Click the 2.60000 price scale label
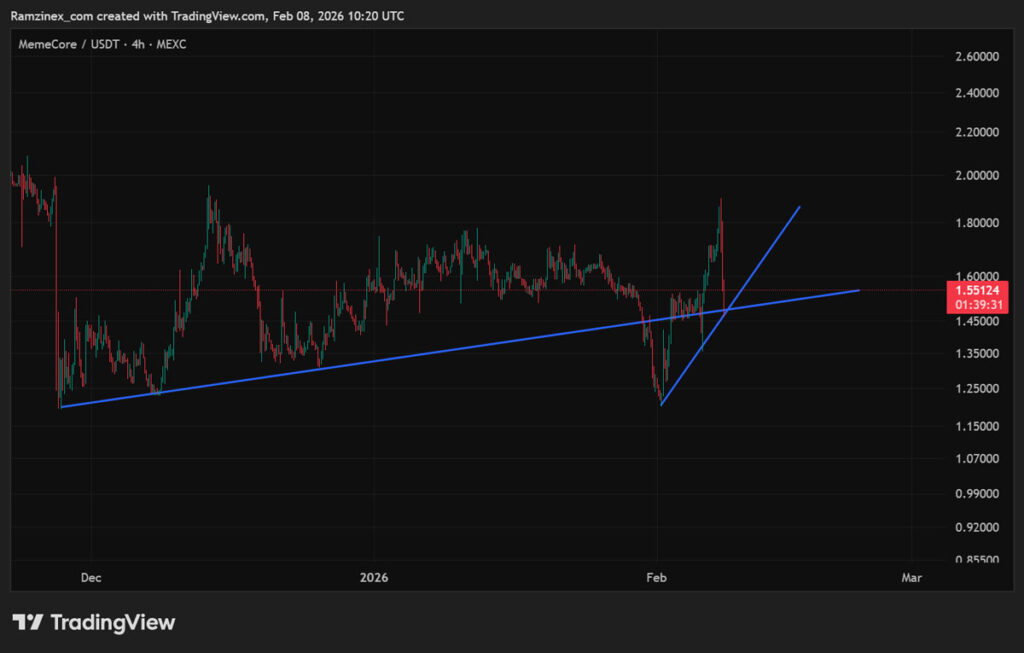The image size is (1024, 653). [976, 56]
